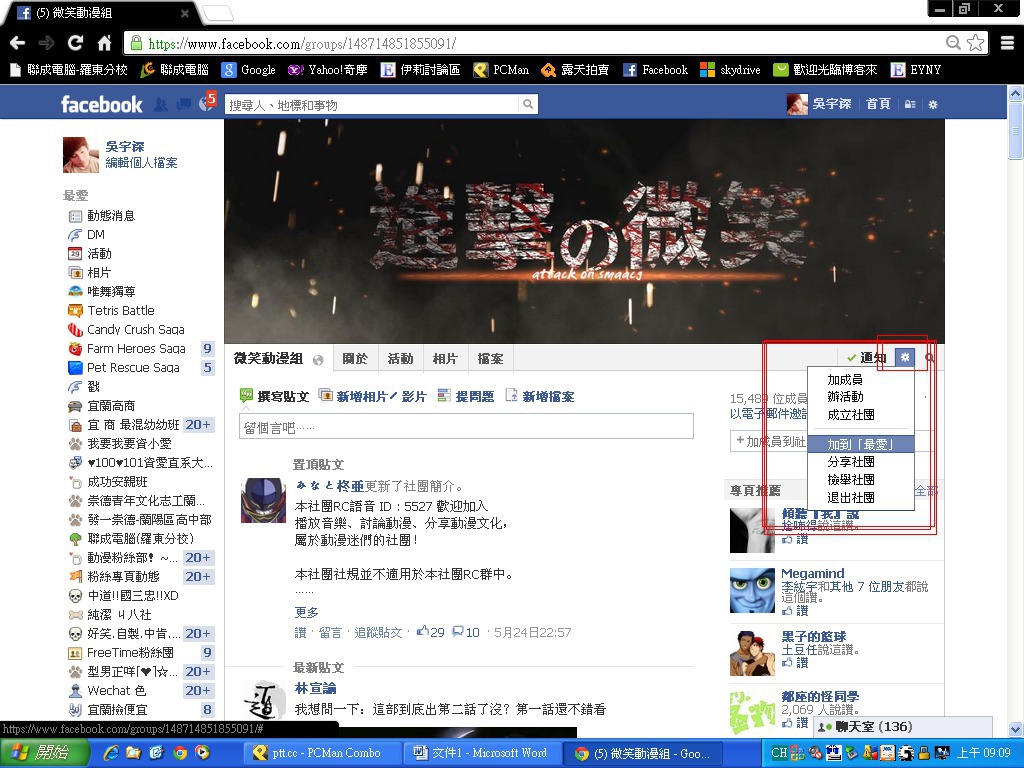Image resolution: width=1024 pixels, height=768 pixels.
Task: Open the Chrome menu icon
Action: pyautogui.click(x=1007, y=43)
